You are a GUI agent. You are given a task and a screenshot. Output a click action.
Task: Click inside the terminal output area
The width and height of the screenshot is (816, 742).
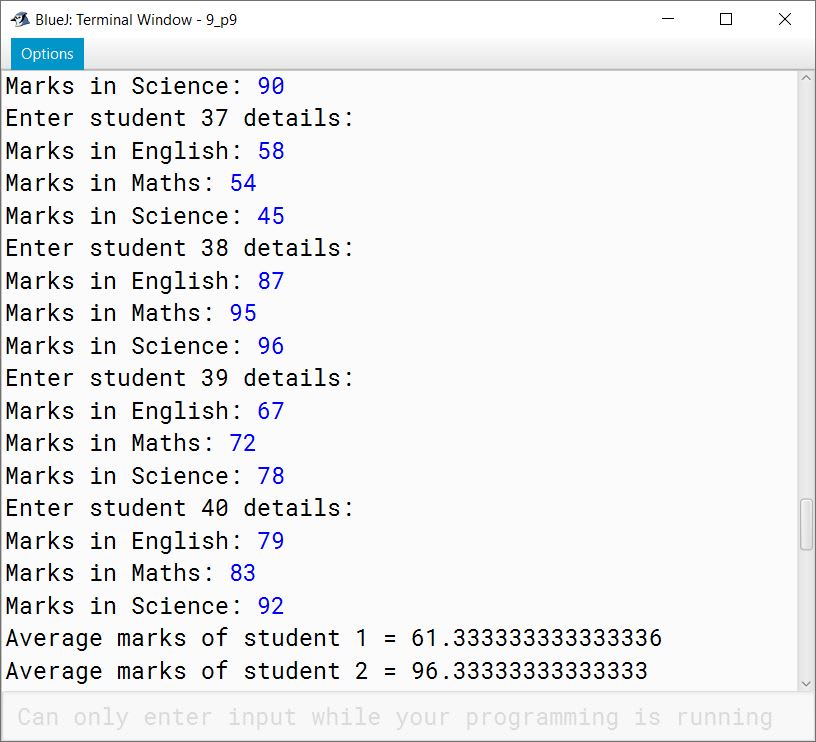click(x=400, y=400)
